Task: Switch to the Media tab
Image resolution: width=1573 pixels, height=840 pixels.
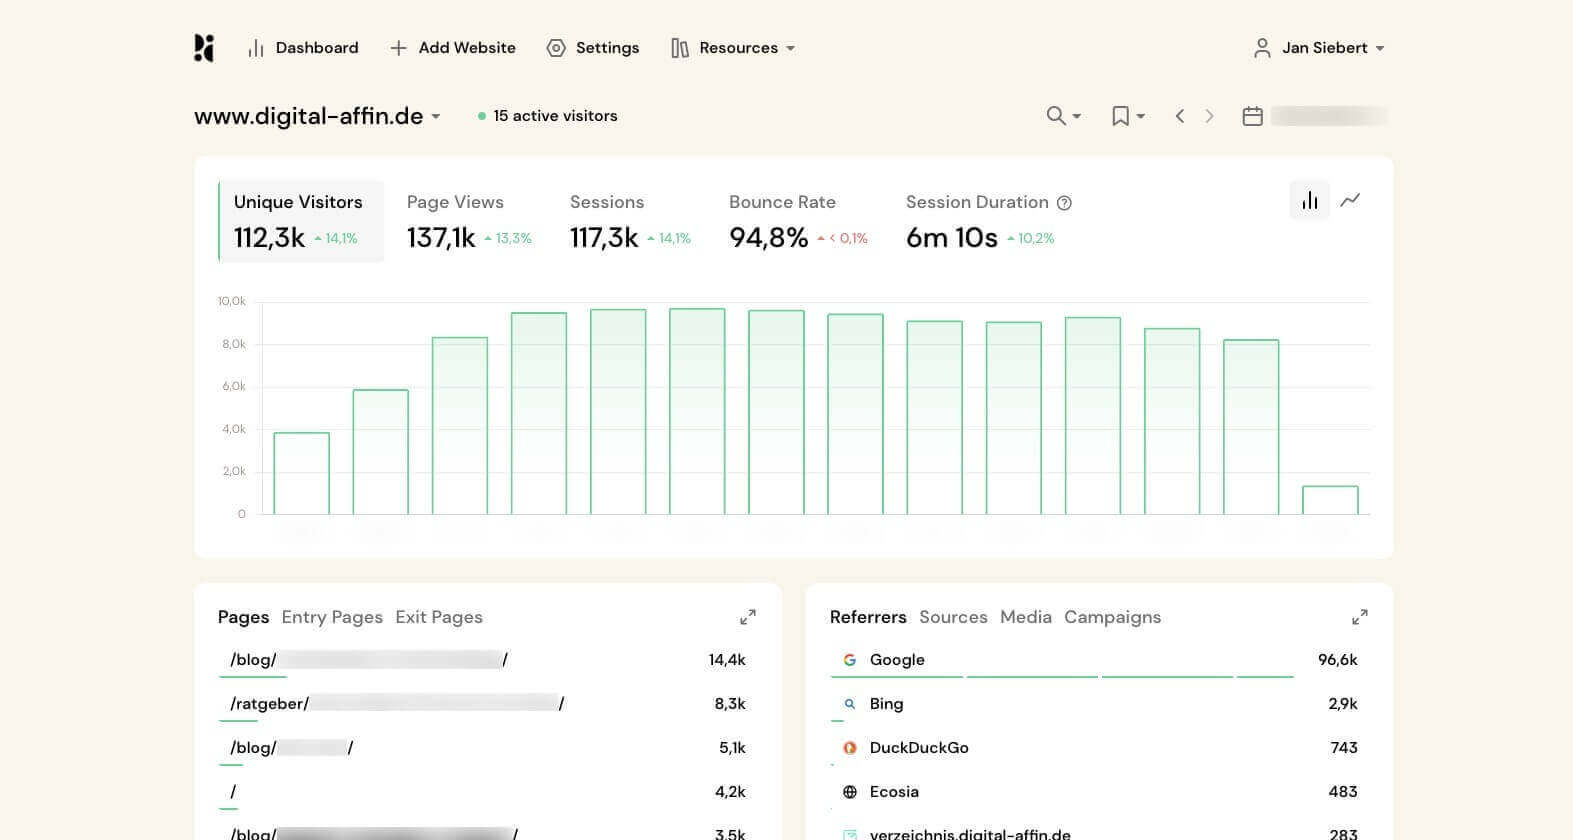Action: [1026, 617]
